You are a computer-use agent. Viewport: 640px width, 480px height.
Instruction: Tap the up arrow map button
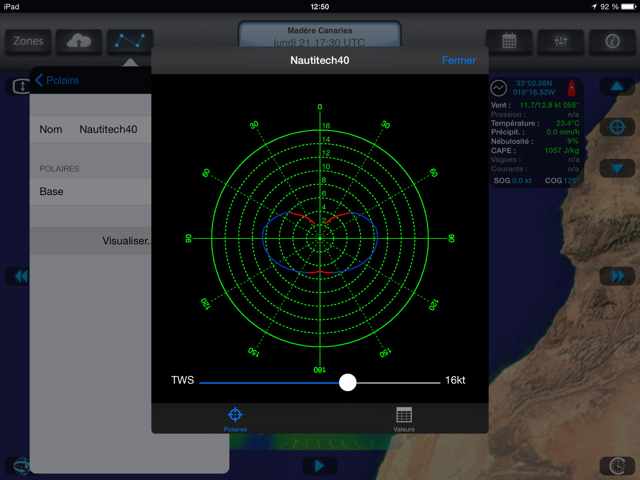pyautogui.click(x=617, y=87)
